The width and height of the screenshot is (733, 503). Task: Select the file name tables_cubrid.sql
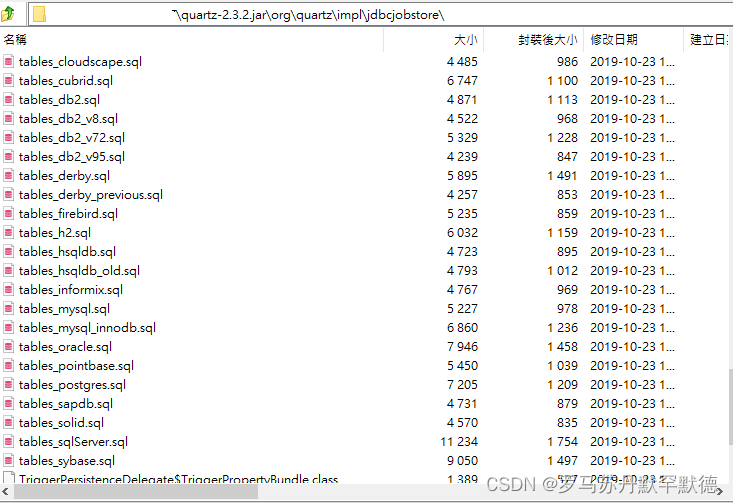click(66, 81)
